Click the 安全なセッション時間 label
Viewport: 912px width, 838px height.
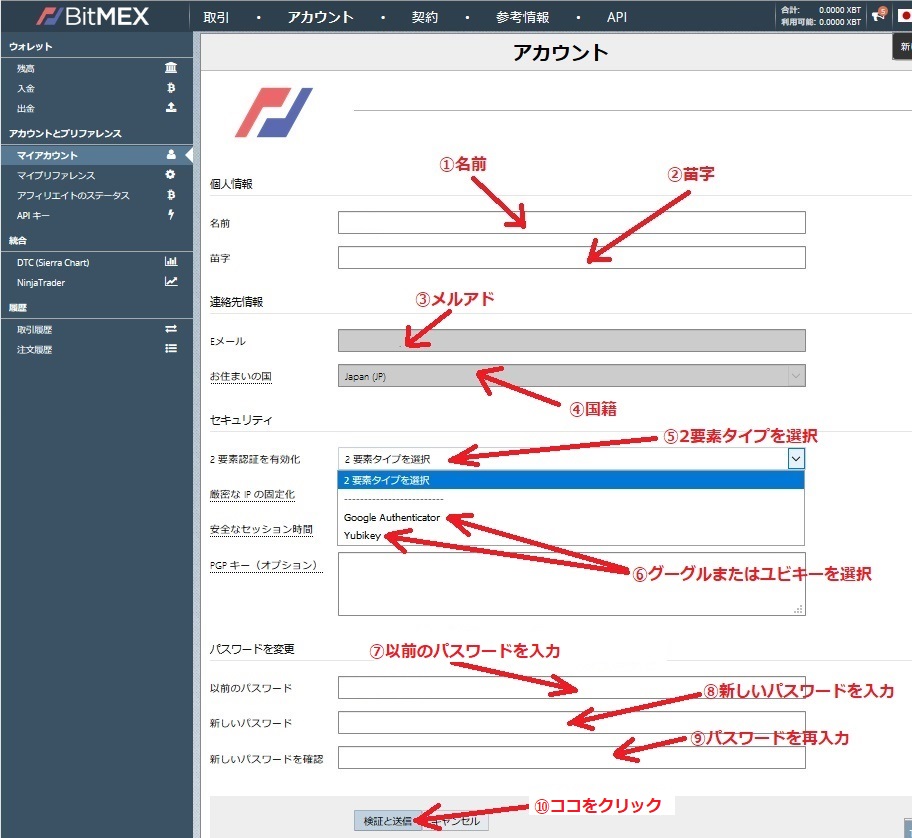click(261, 529)
